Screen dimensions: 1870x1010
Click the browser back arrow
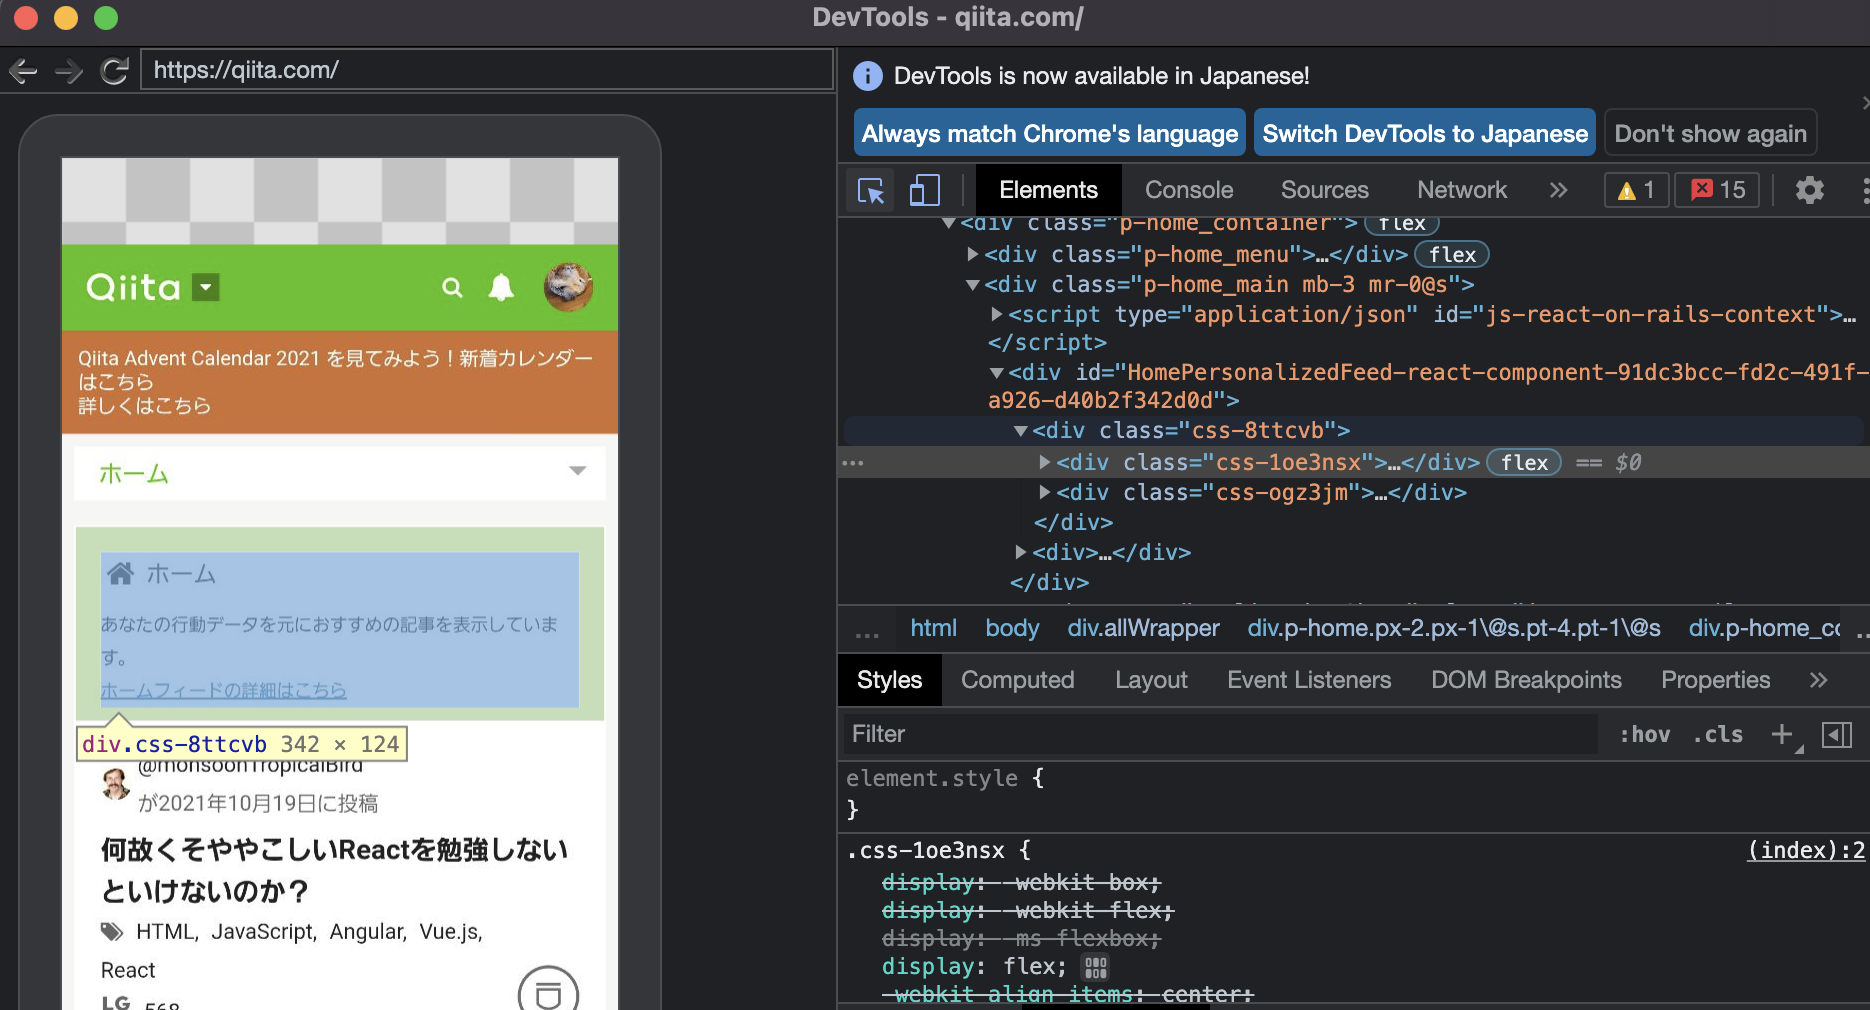pos(23,71)
